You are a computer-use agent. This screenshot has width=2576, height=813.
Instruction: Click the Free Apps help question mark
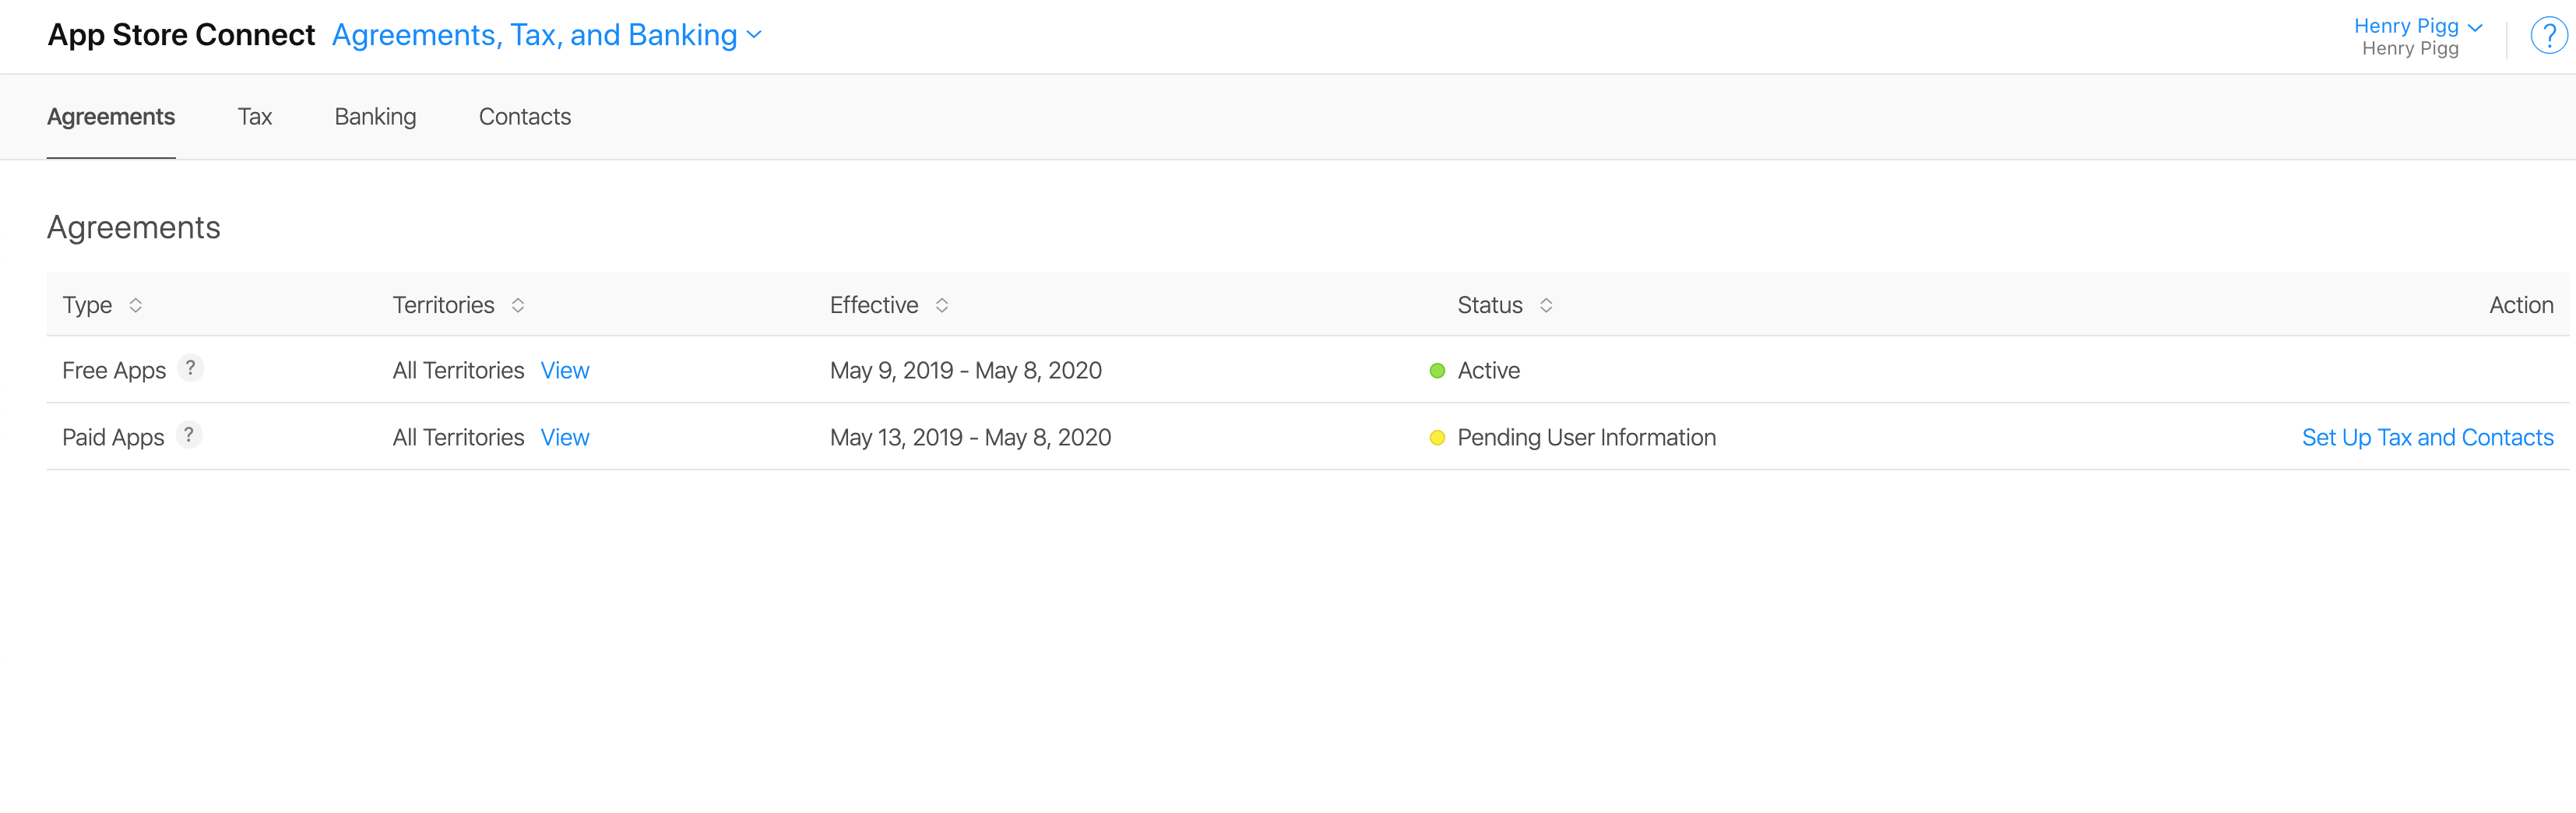pos(190,368)
